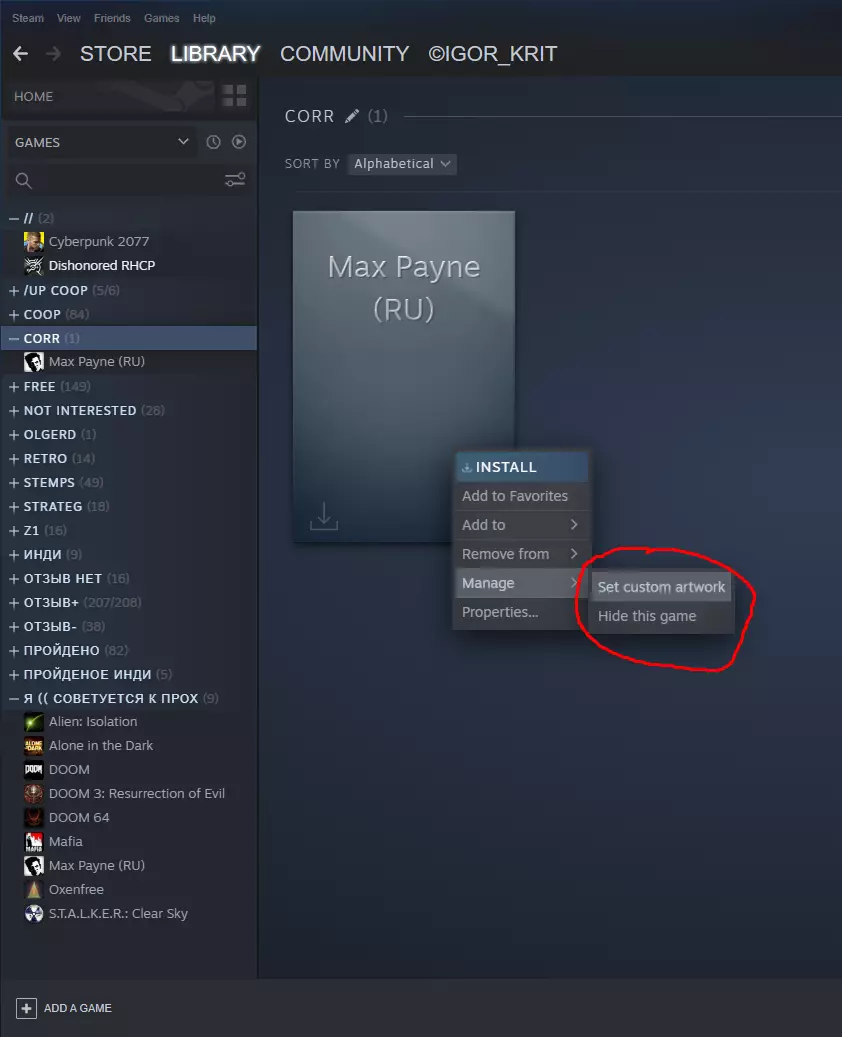This screenshot has height=1037, width=842.
Task: Open the COMMUNITY tab
Action: coord(345,54)
